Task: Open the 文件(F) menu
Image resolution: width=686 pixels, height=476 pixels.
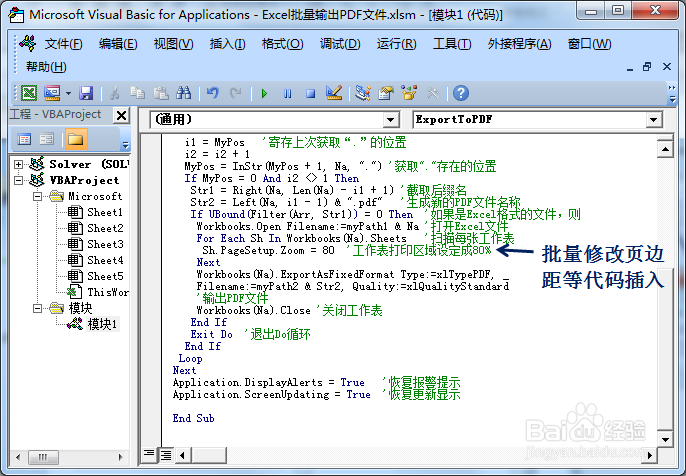Action: (63, 44)
